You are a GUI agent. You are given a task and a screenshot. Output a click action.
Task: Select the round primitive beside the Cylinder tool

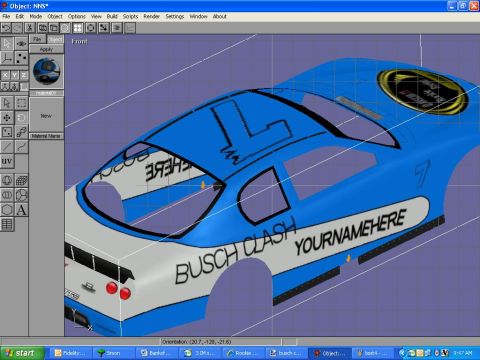[21, 195]
